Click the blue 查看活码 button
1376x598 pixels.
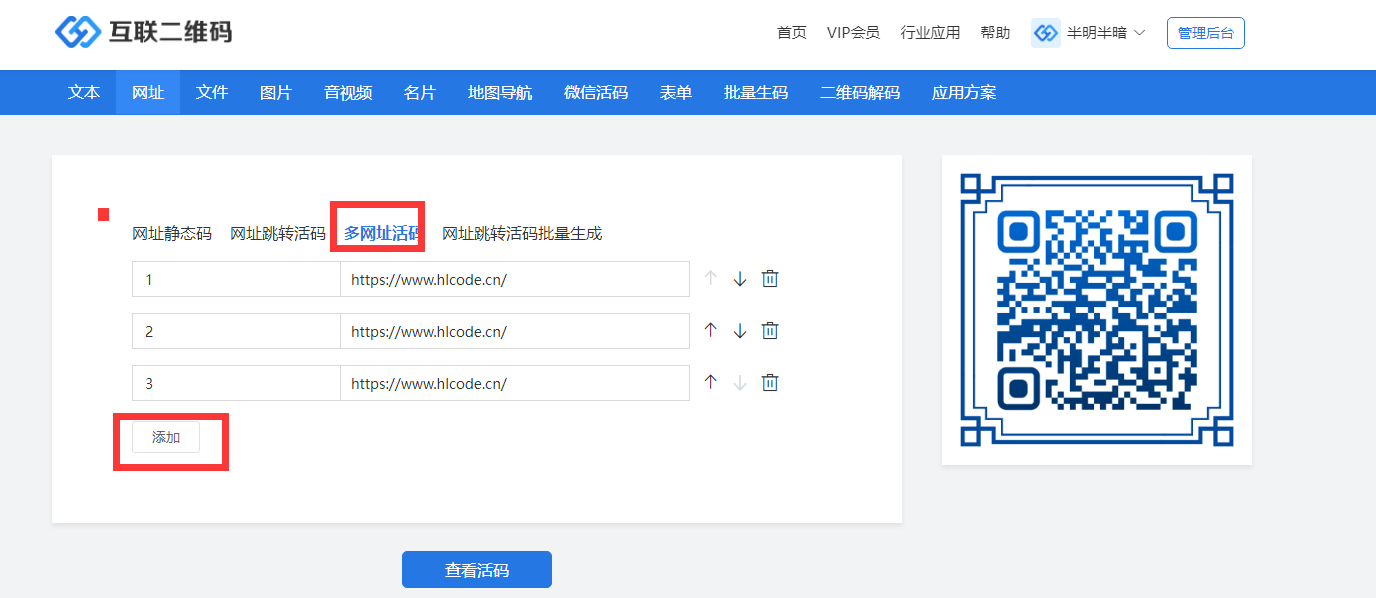477,570
